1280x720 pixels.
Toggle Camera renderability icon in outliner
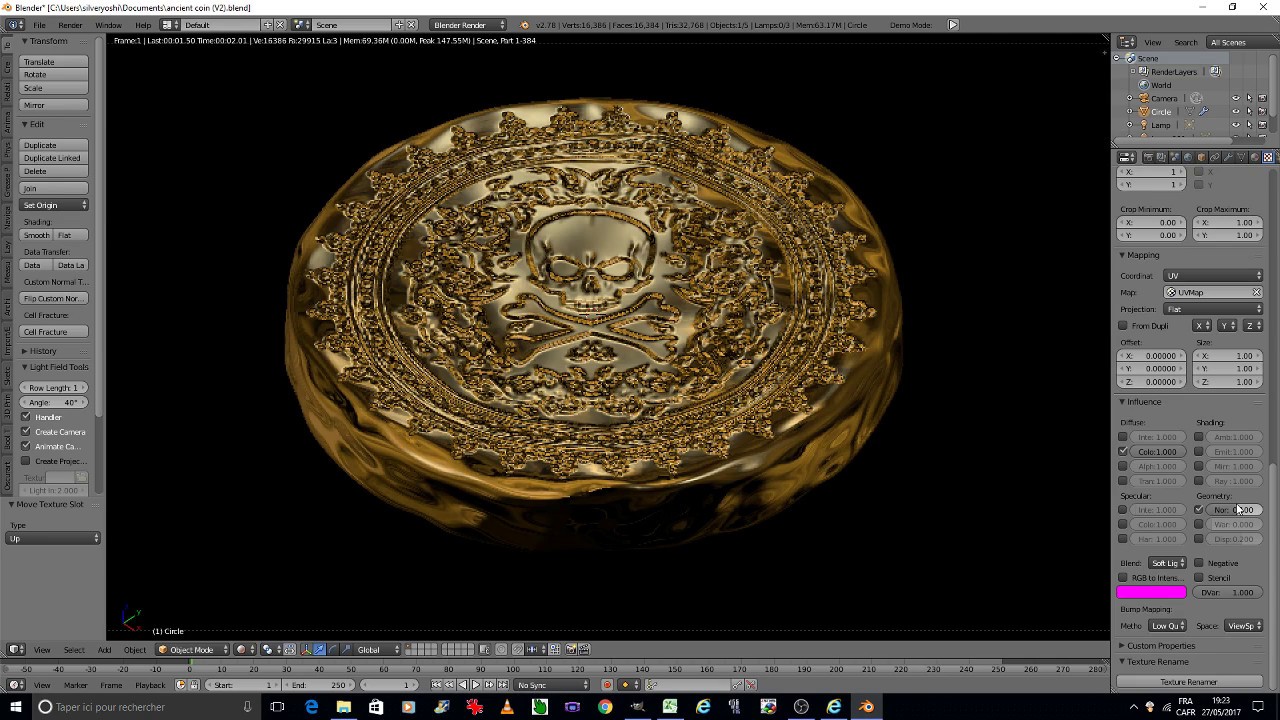1262,98
